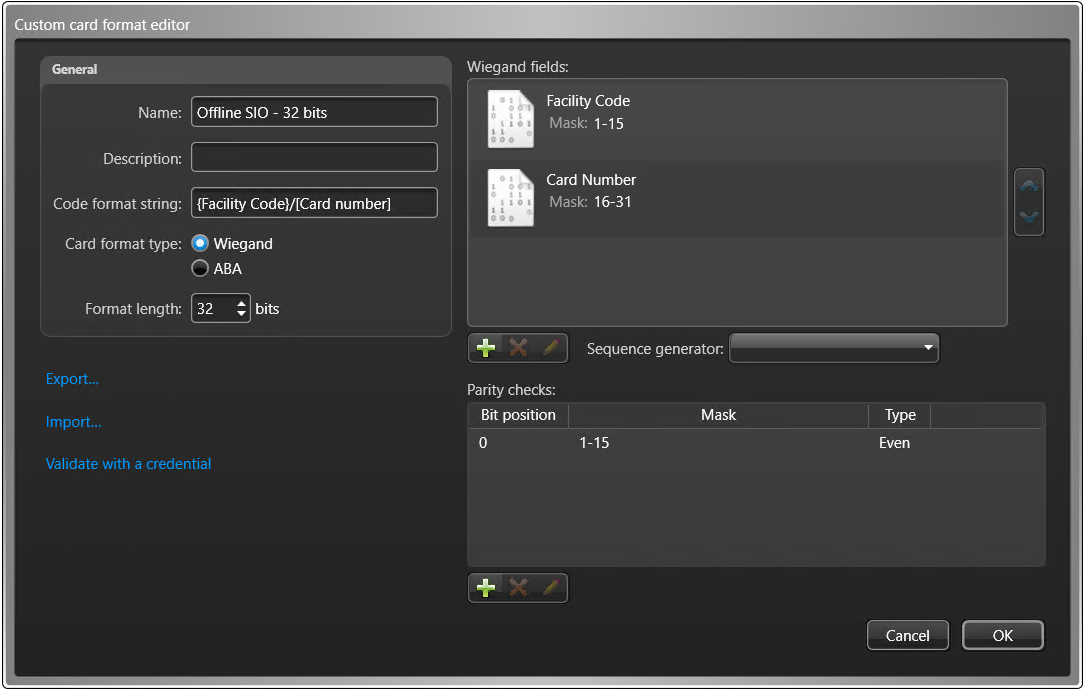Sort by Type column header
Screen dimensions: 1085x690
(x=900, y=415)
